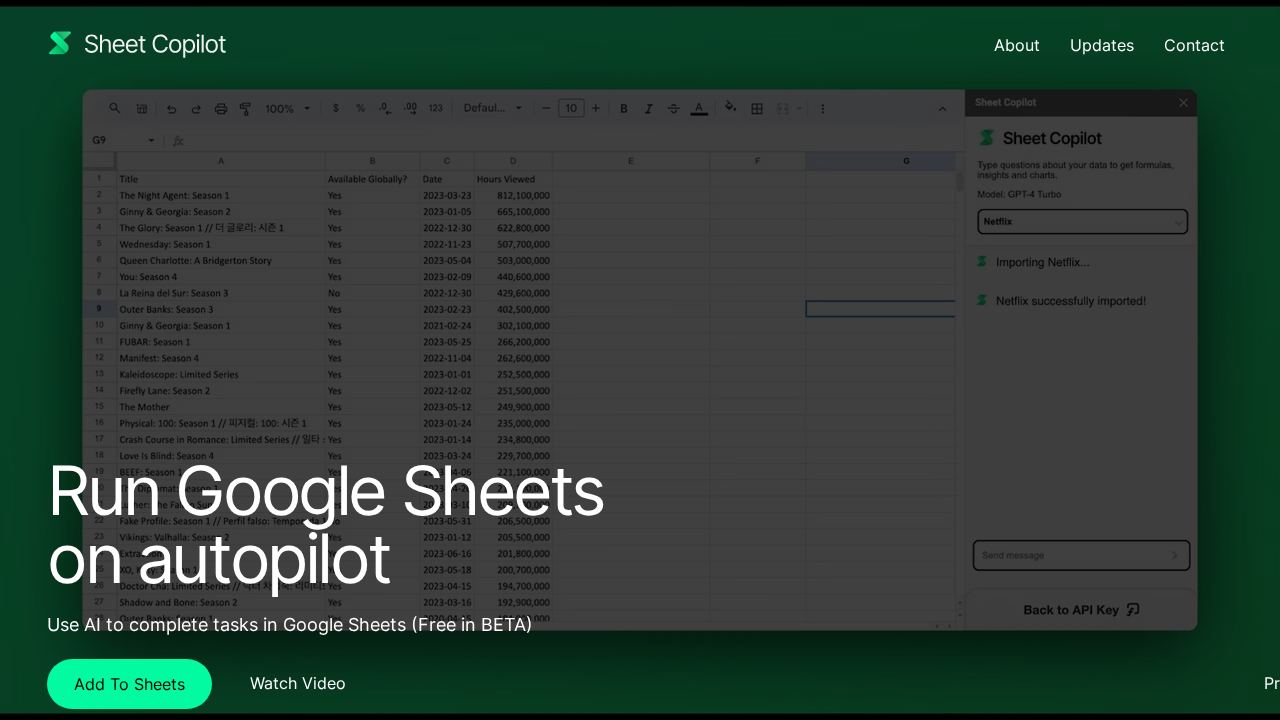Viewport: 1280px width, 720px height.
Task: Click the Add To Sheets button
Action: click(129, 684)
